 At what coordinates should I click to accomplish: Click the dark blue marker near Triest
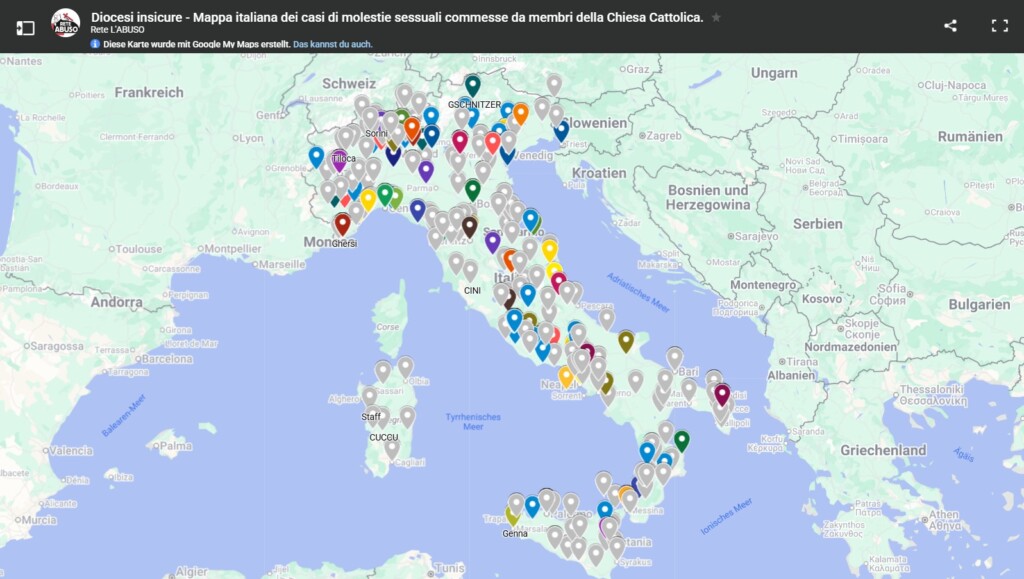[561, 130]
